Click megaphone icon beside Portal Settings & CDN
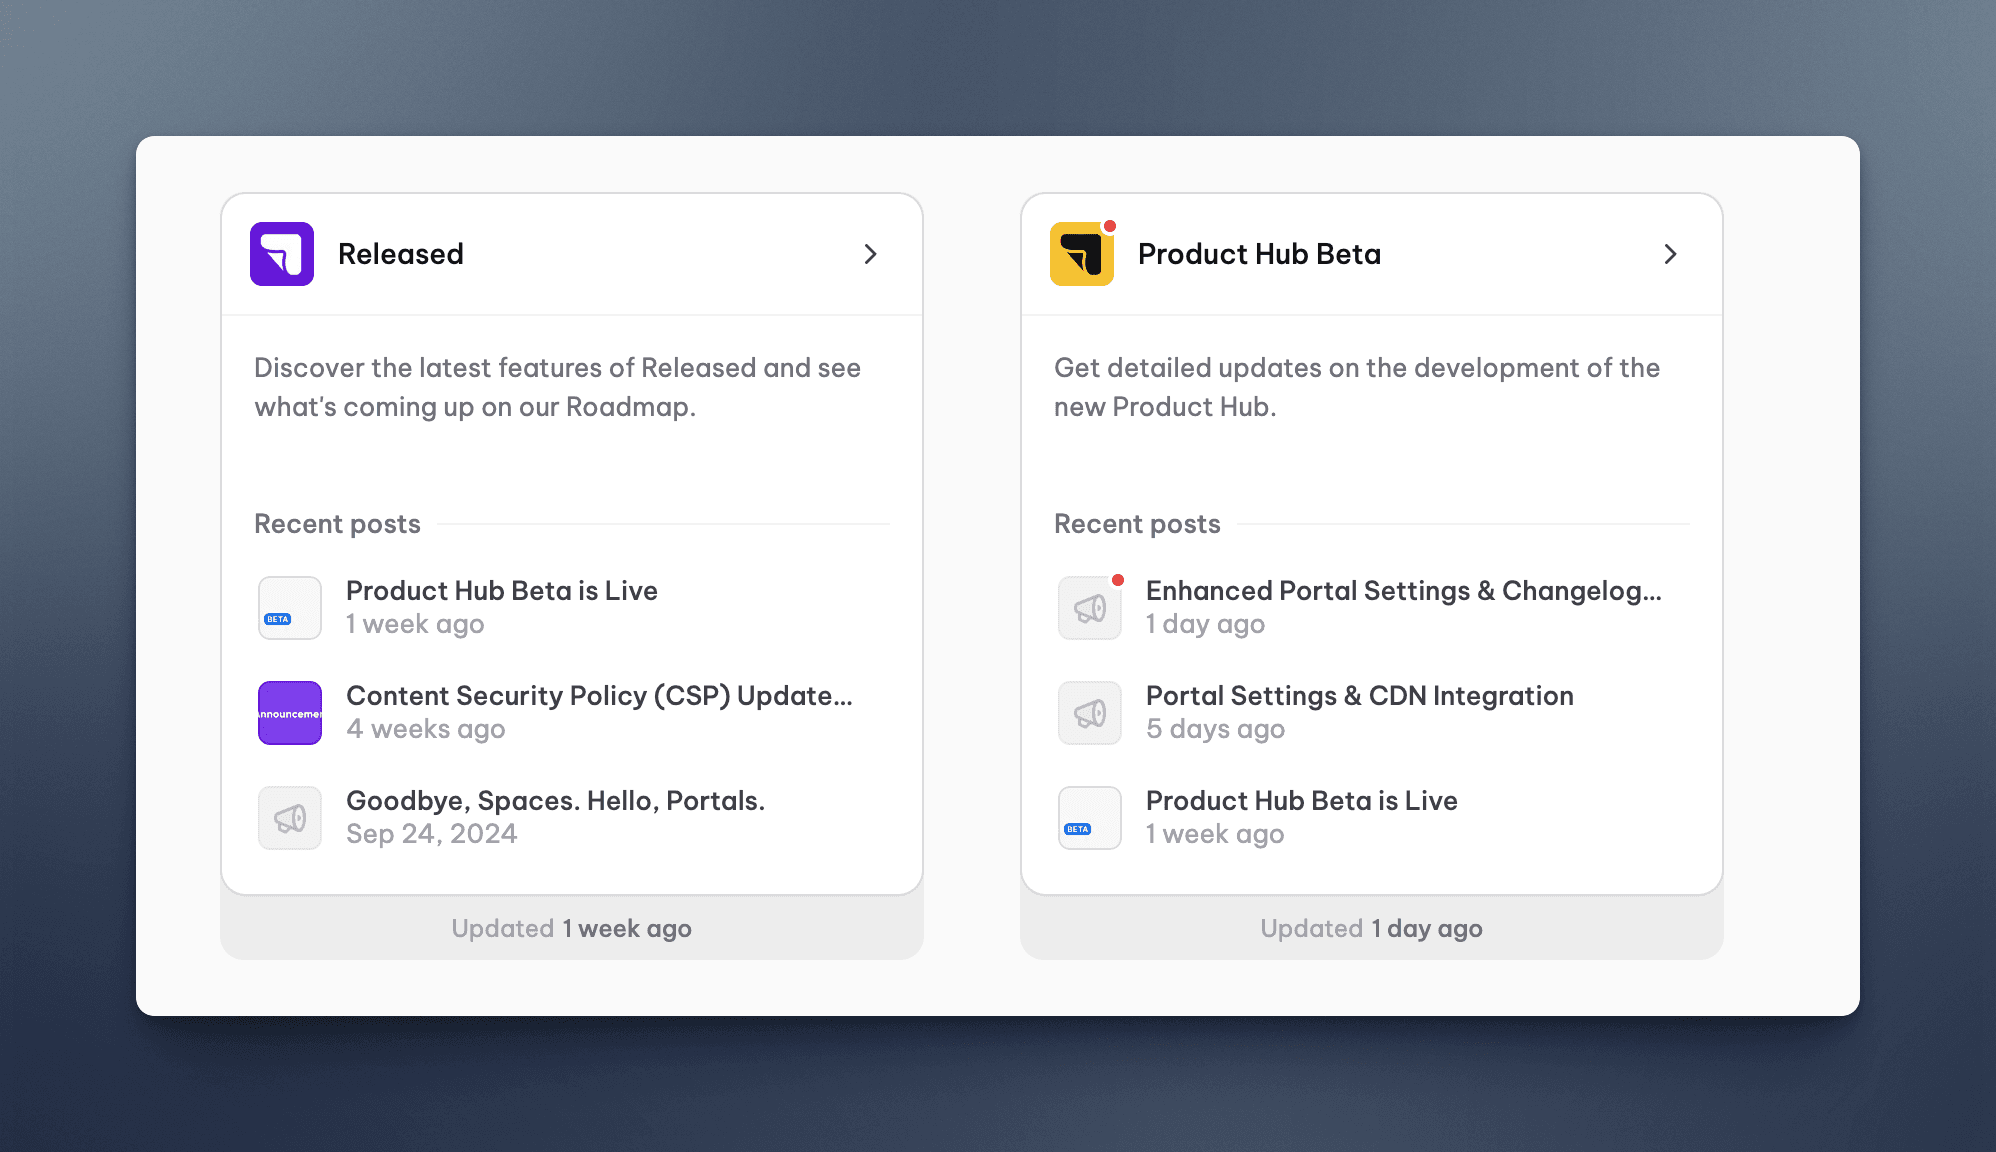This screenshot has height=1152, width=1996. (x=1090, y=713)
